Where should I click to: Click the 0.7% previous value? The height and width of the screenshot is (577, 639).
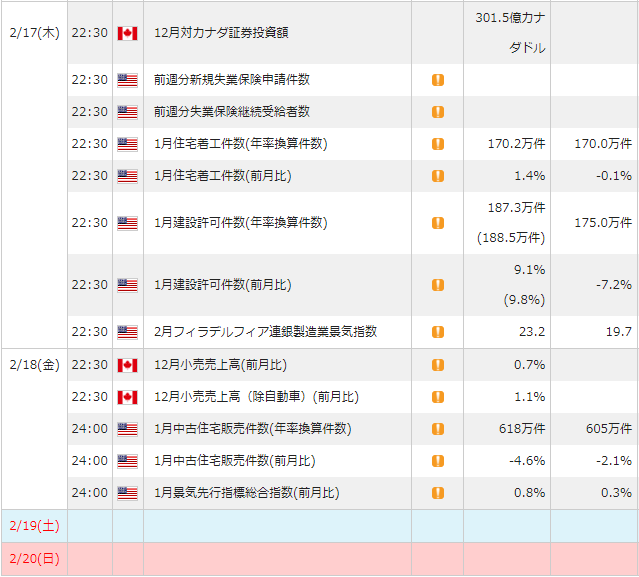tap(529, 365)
